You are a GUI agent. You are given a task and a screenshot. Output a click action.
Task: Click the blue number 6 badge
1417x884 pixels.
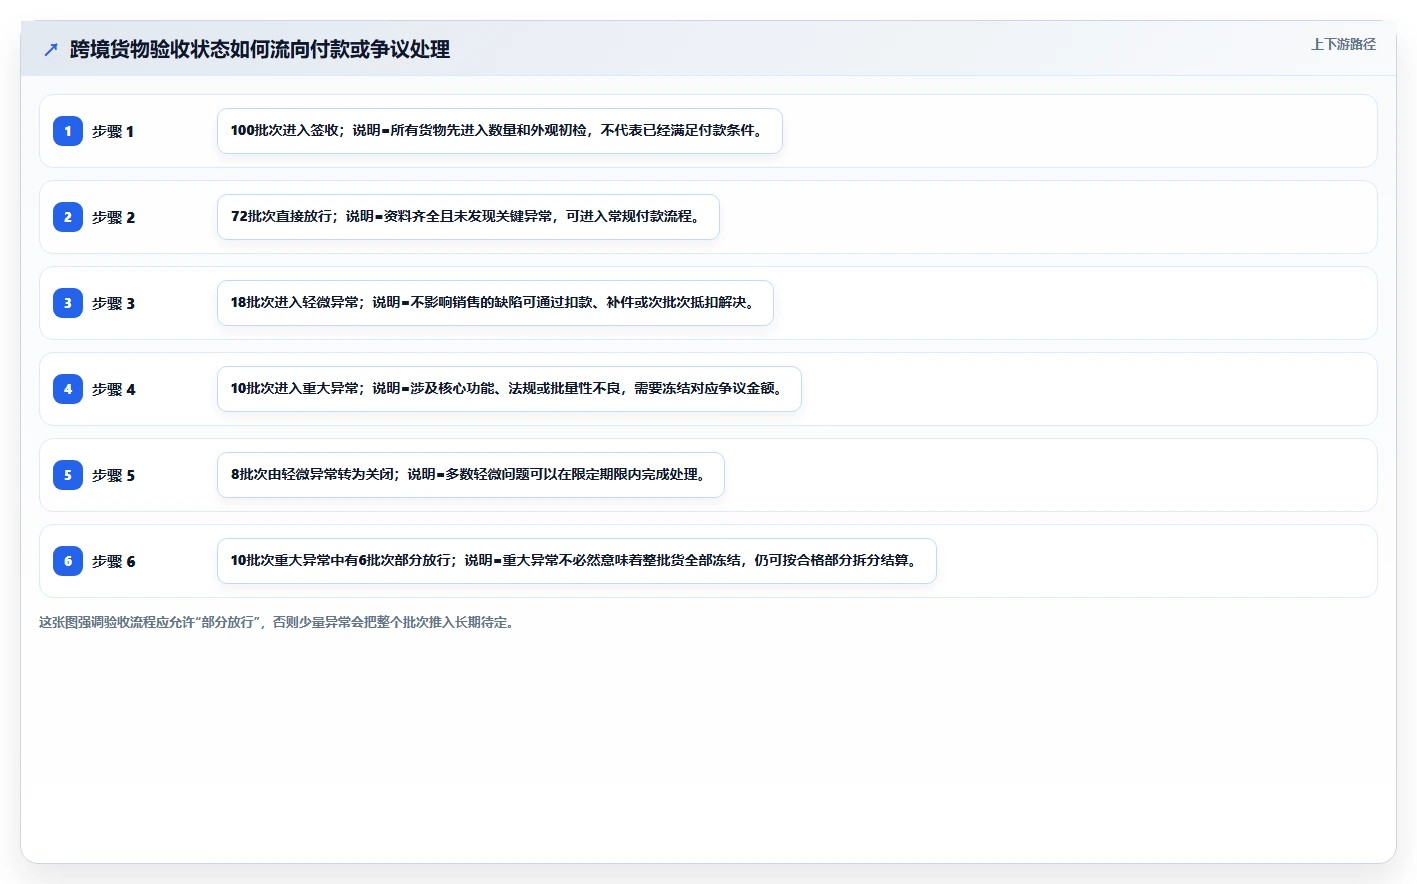click(68, 561)
